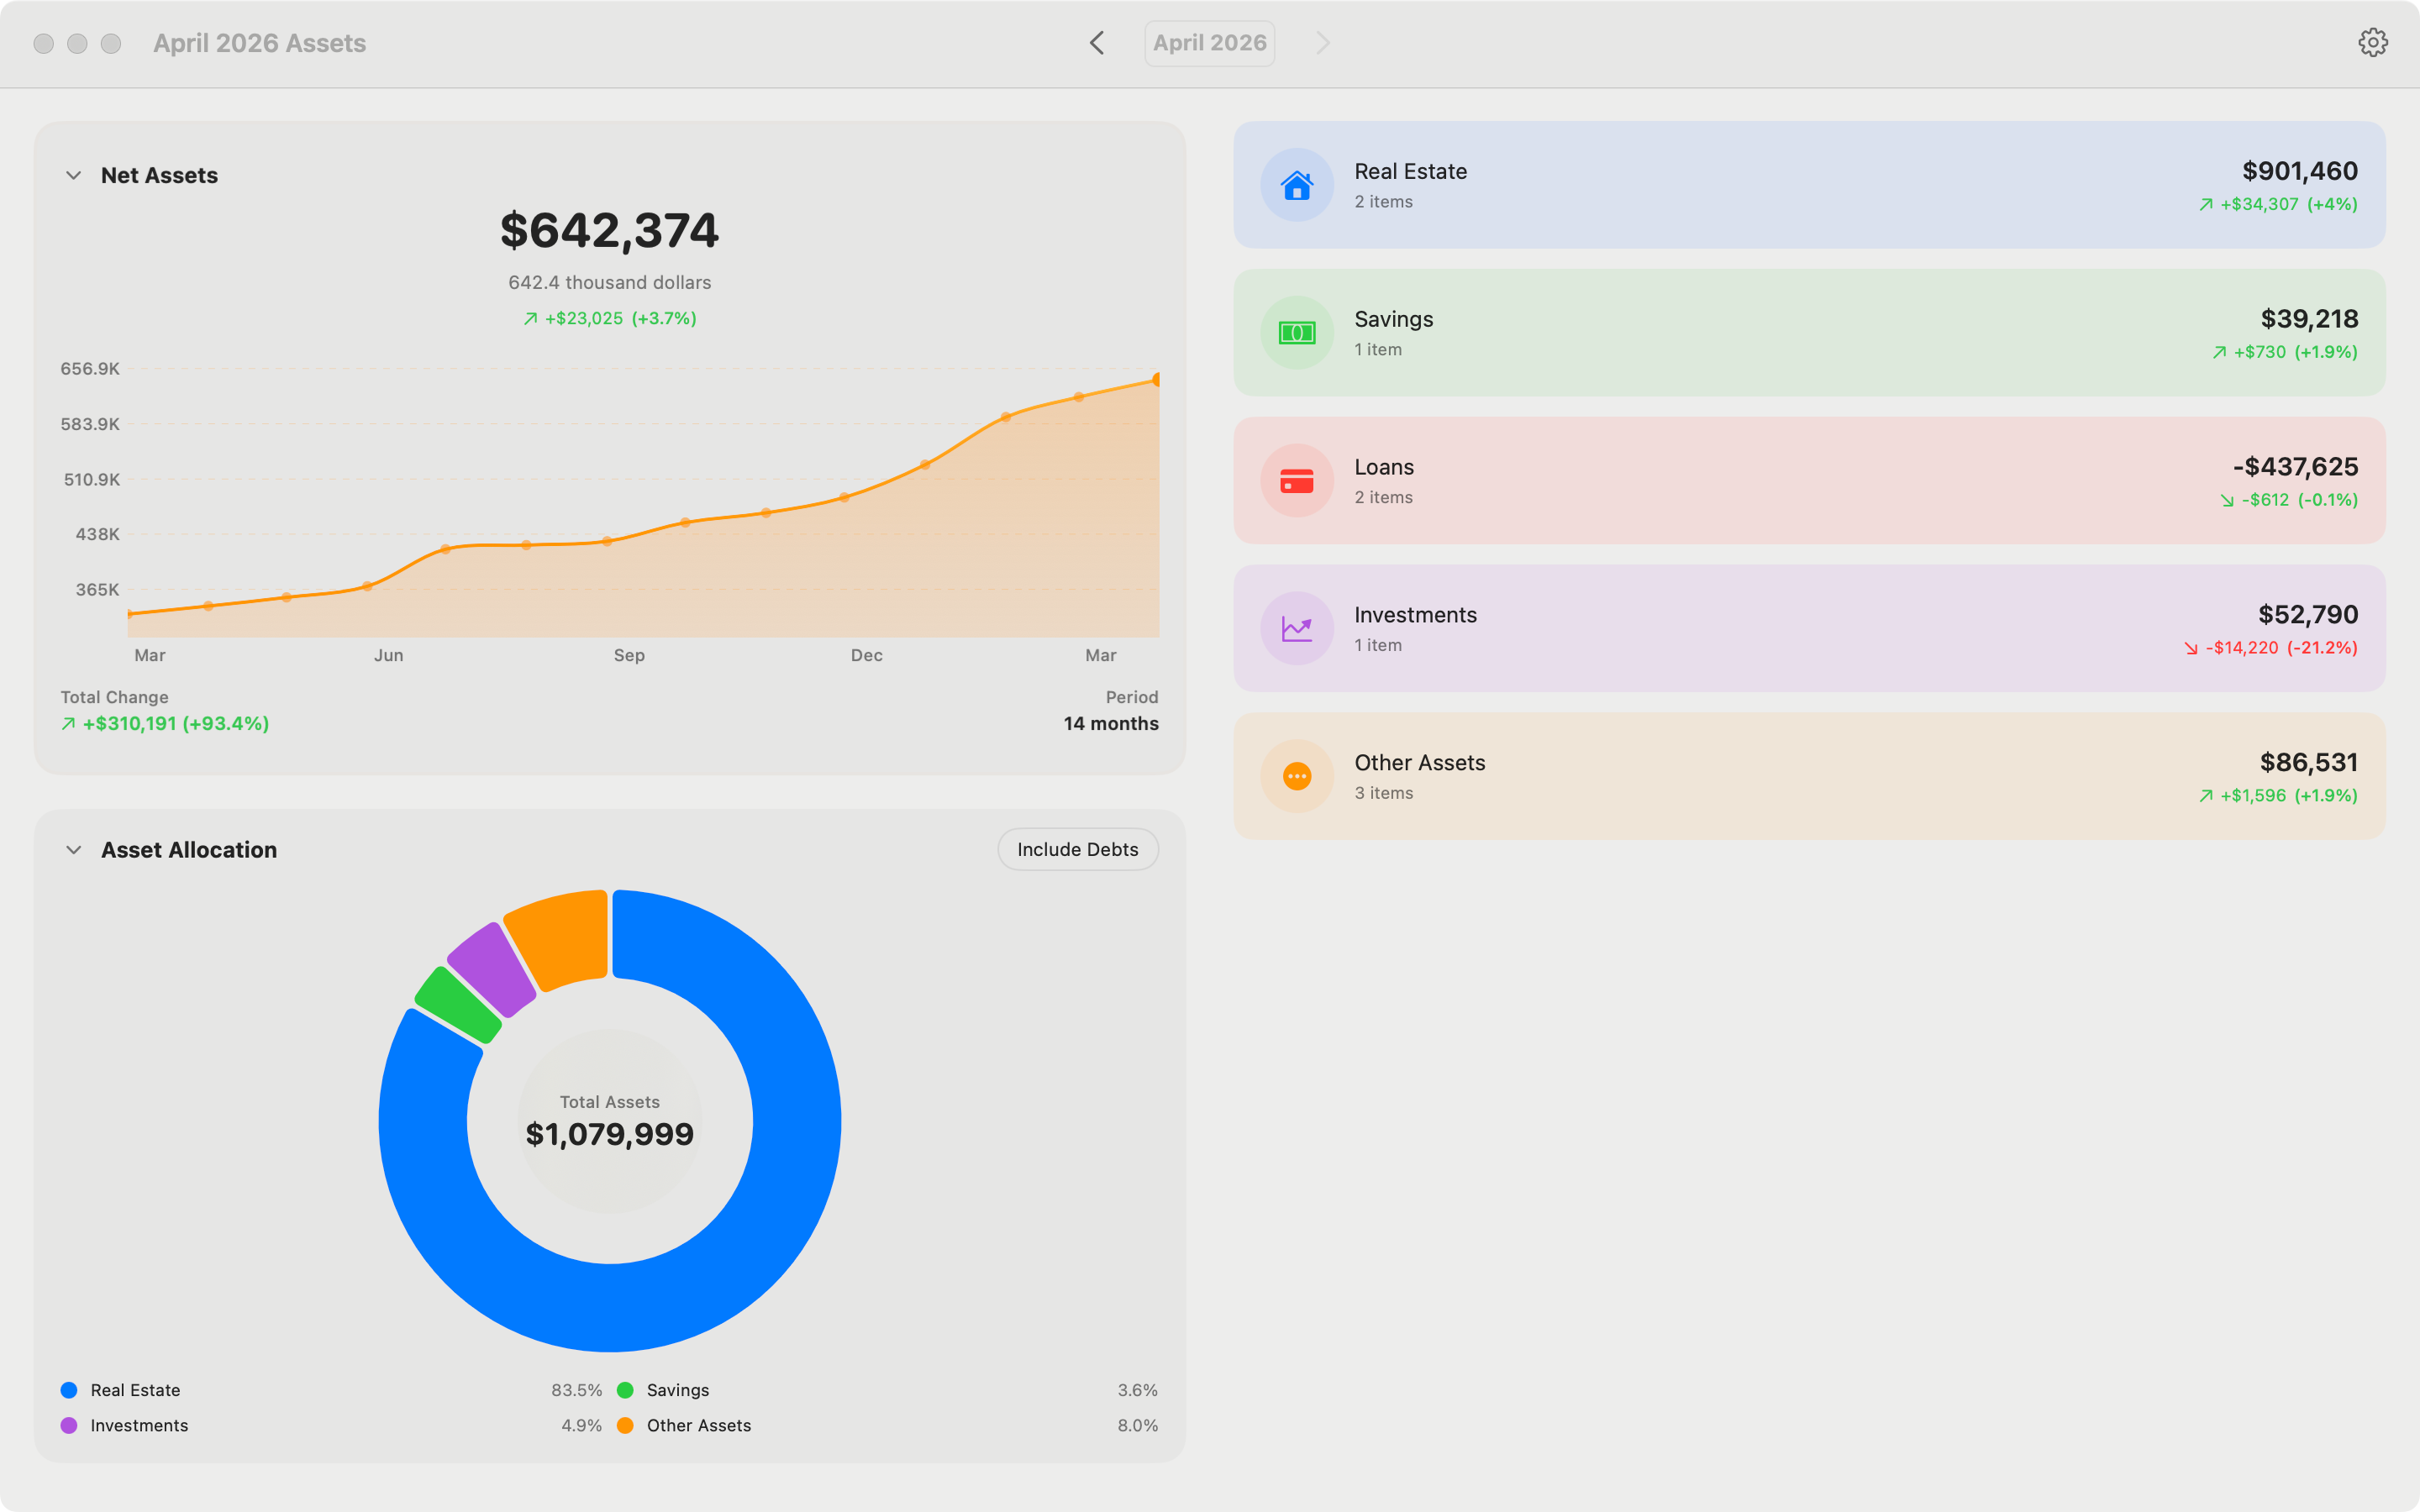The height and width of the screenshot is (1512, 2420).
Task: Click the green Savings legend dot
Action: (x=625, y=1390)
